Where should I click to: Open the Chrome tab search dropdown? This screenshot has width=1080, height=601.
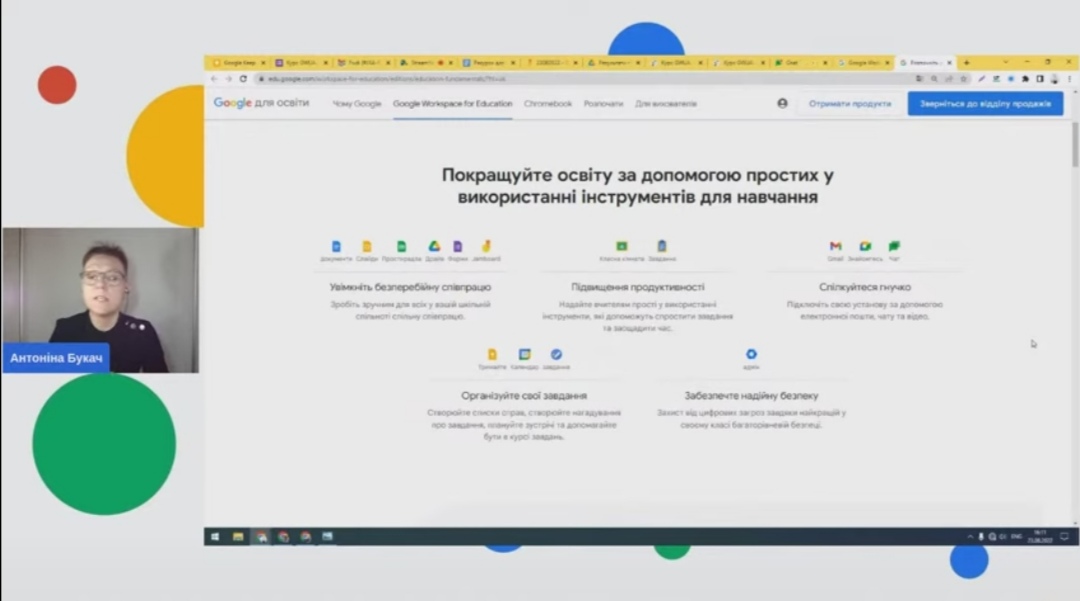pos(1006,62)
